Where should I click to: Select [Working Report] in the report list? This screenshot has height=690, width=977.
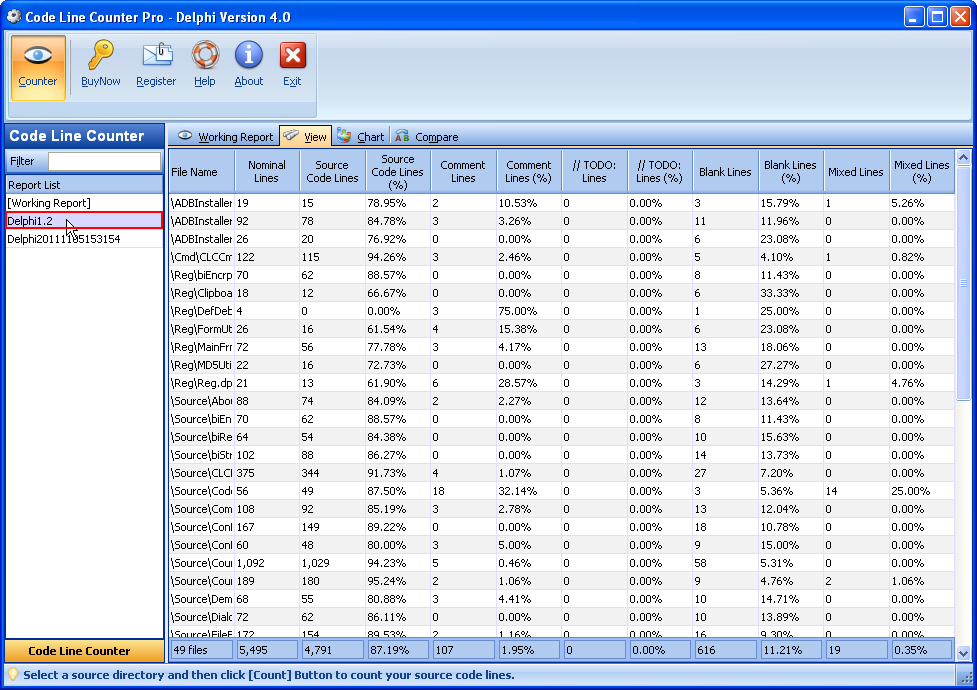[x=49, y=203]
